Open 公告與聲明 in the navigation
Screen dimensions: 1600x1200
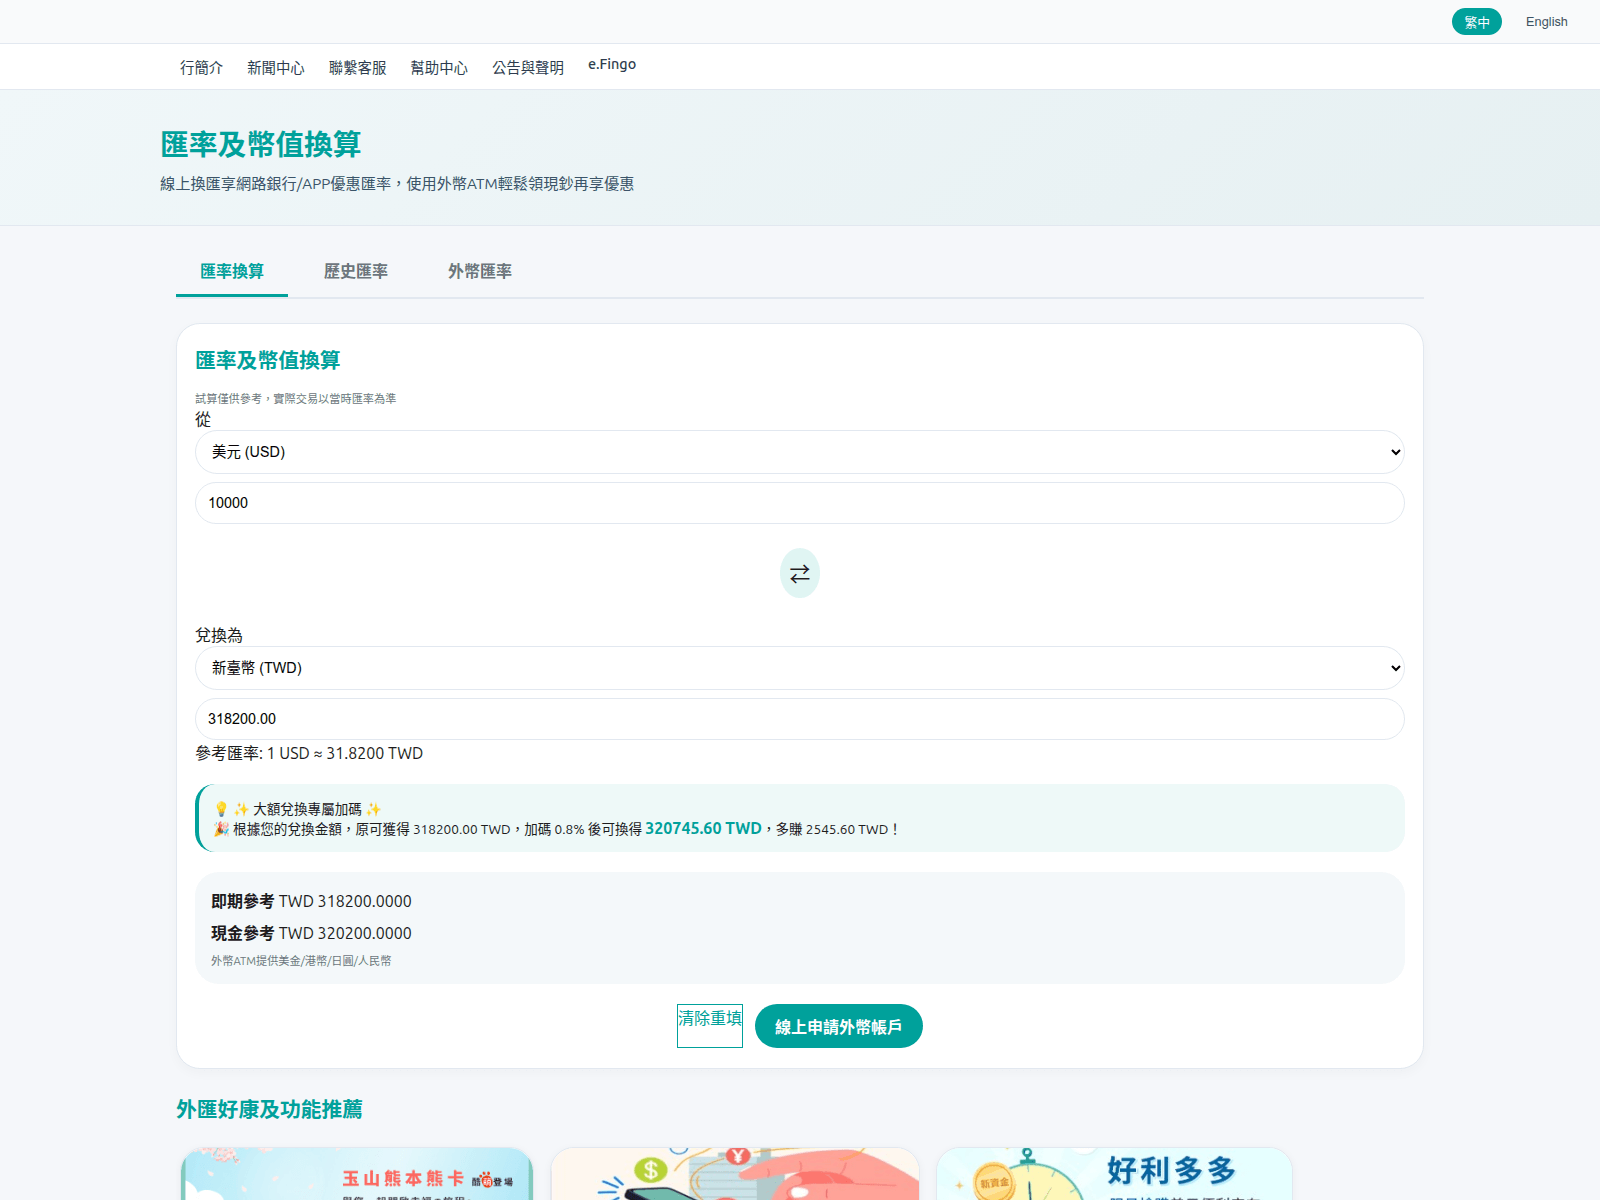point(528,67)
